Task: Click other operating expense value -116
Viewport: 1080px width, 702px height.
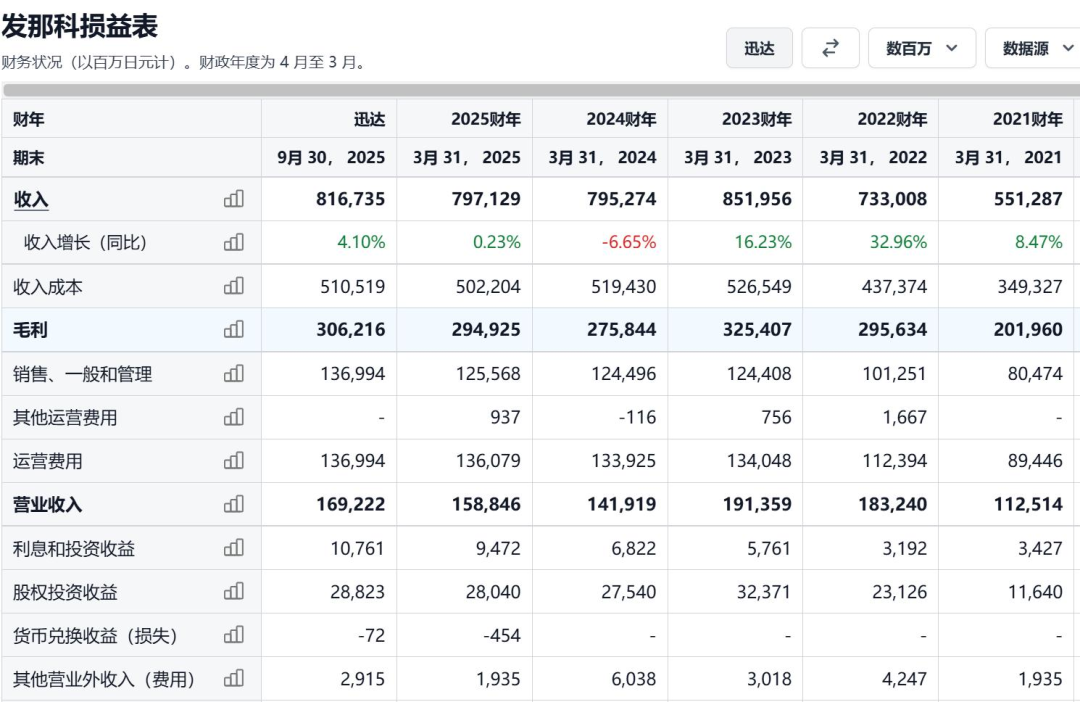Action: pos(637,417)
